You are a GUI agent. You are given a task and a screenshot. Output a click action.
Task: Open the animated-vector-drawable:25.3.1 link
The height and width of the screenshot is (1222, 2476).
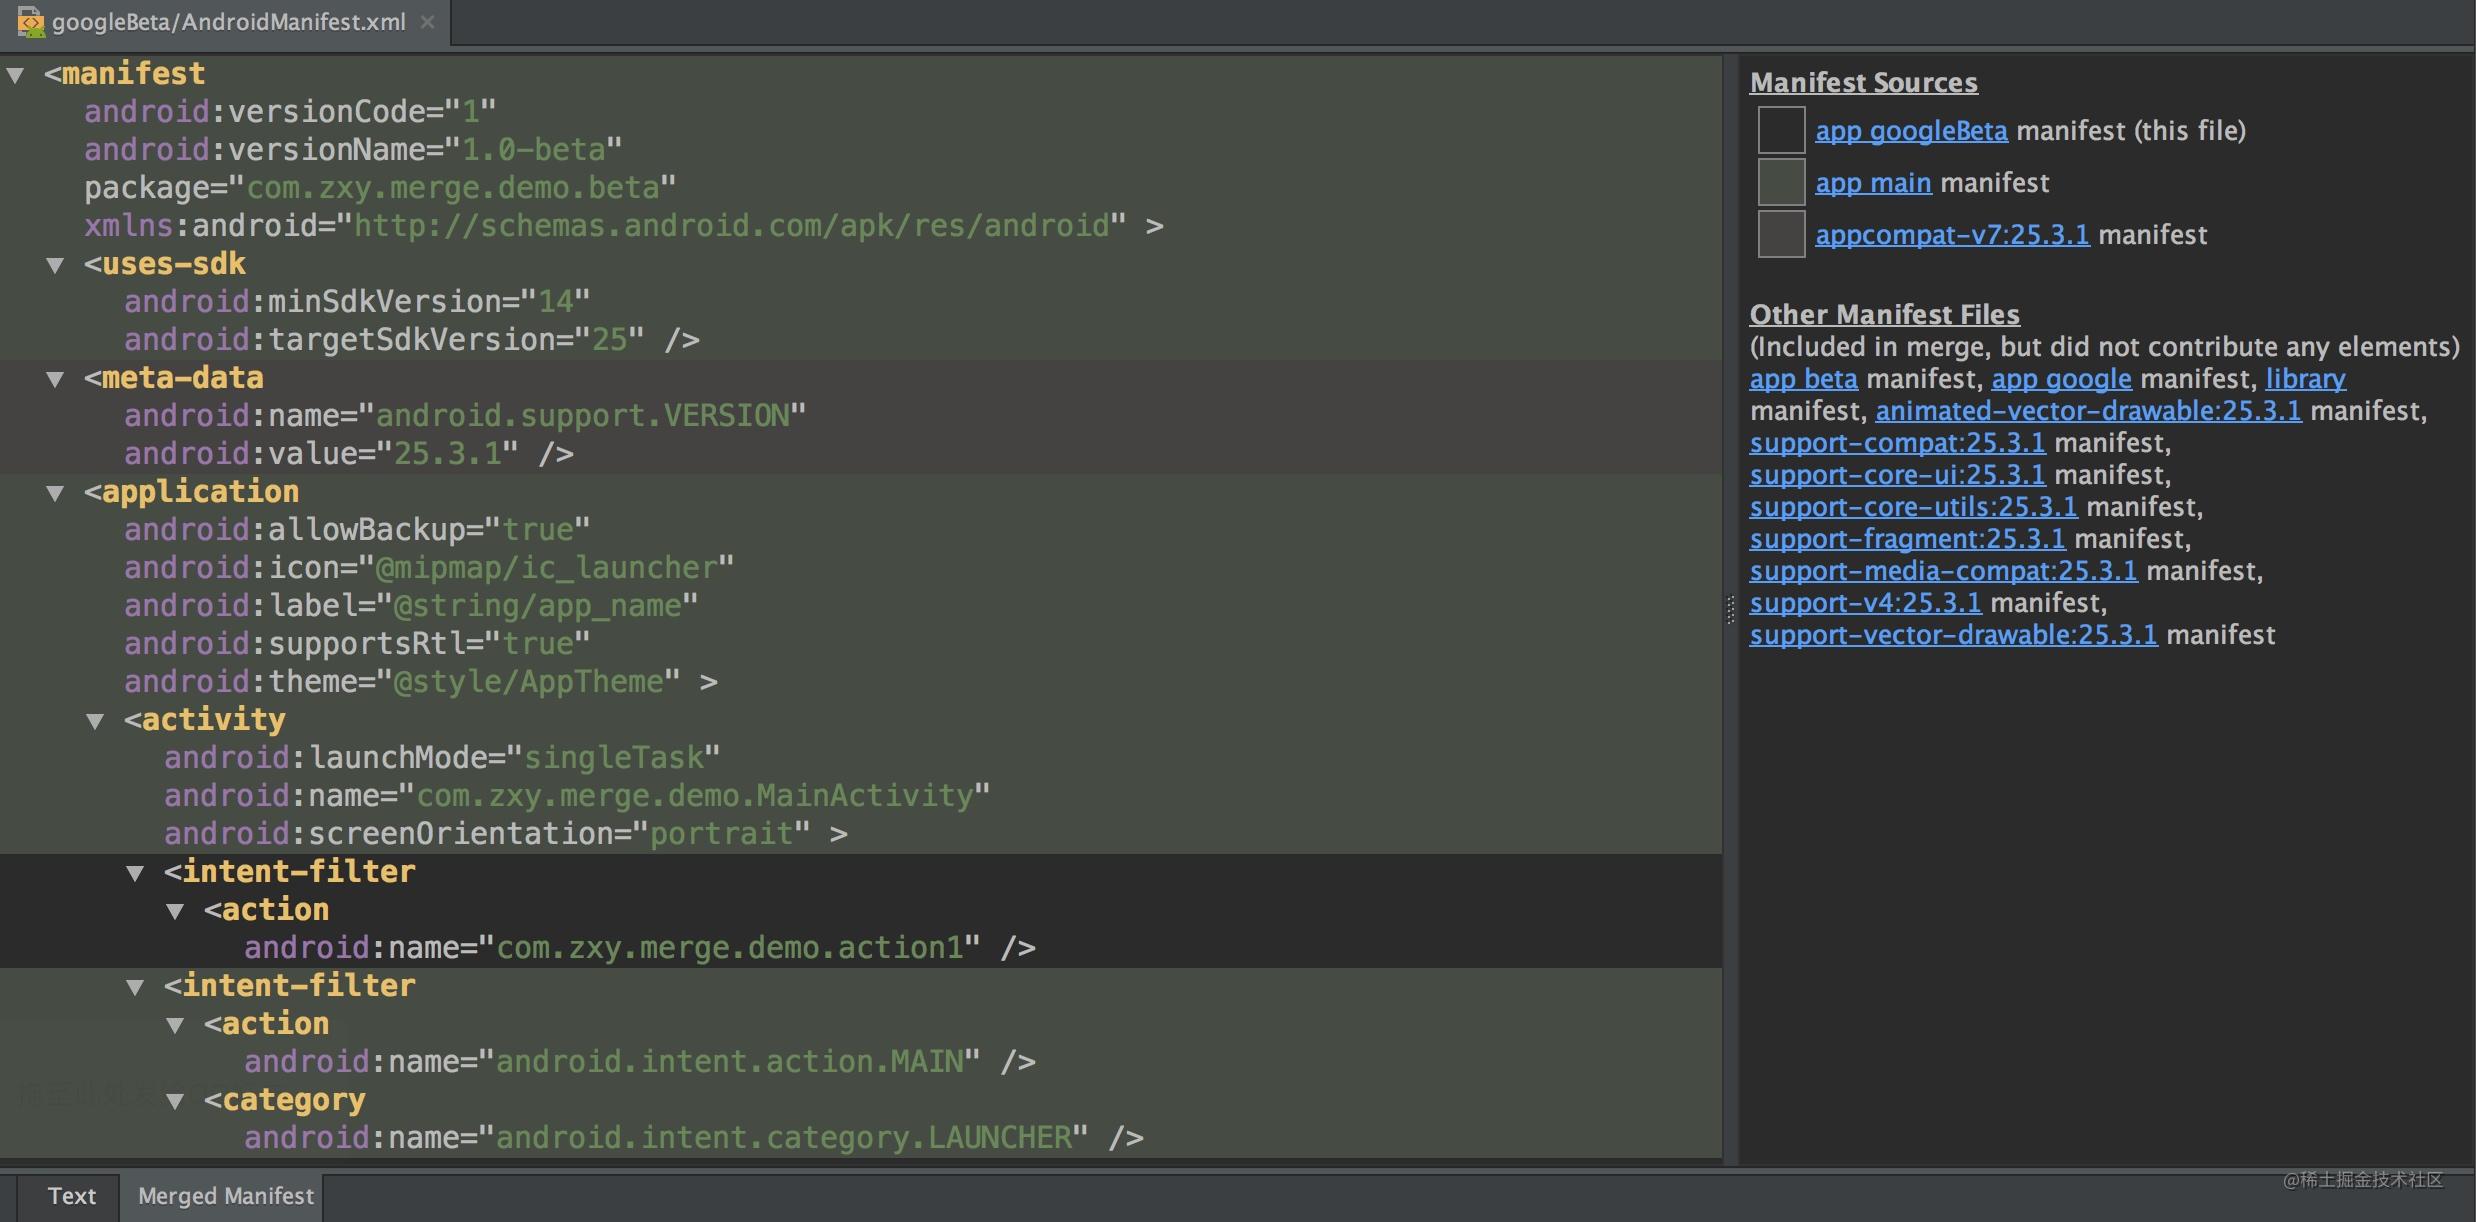pos(2088,411)
